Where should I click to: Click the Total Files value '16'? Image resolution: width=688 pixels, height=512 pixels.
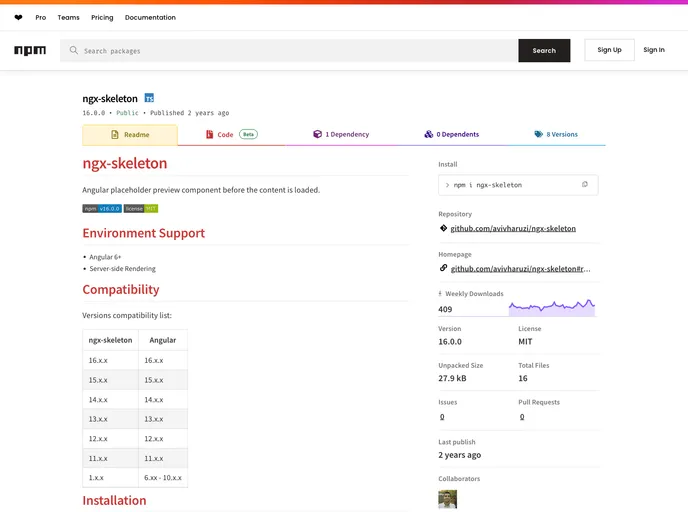click(x=523, y=378)
